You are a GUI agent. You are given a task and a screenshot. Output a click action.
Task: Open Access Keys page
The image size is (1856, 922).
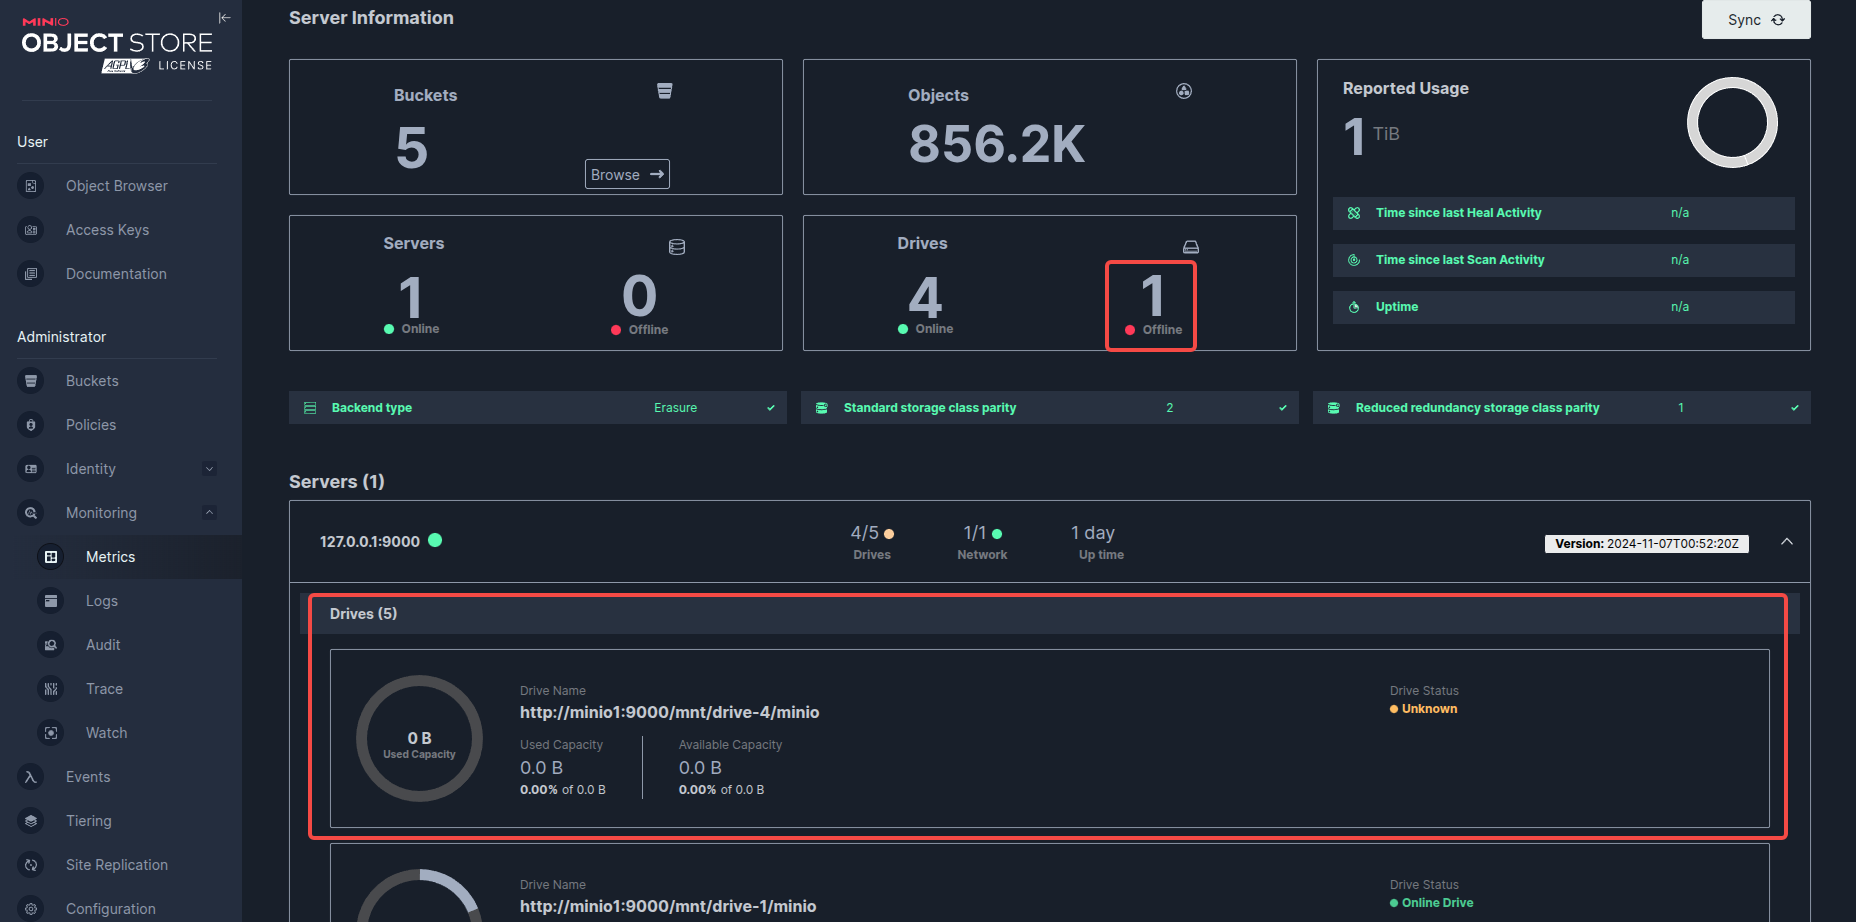point(107,230)
